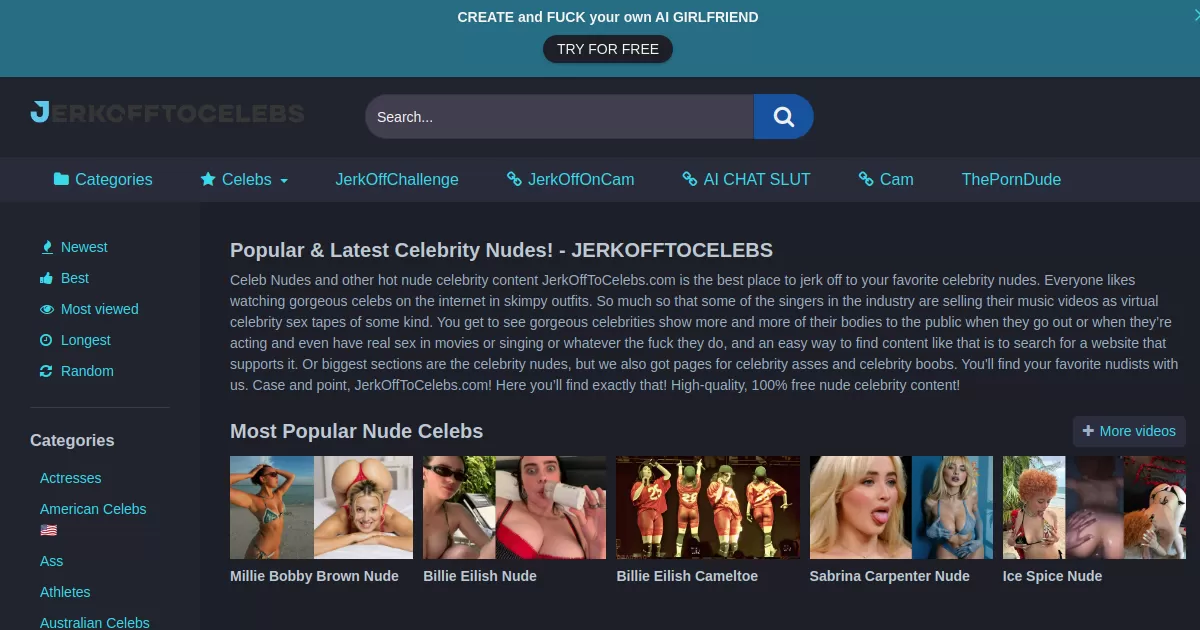Focus the Search... input field
The height and width of the screenshot is (630, 1200).
click(559, 117)
